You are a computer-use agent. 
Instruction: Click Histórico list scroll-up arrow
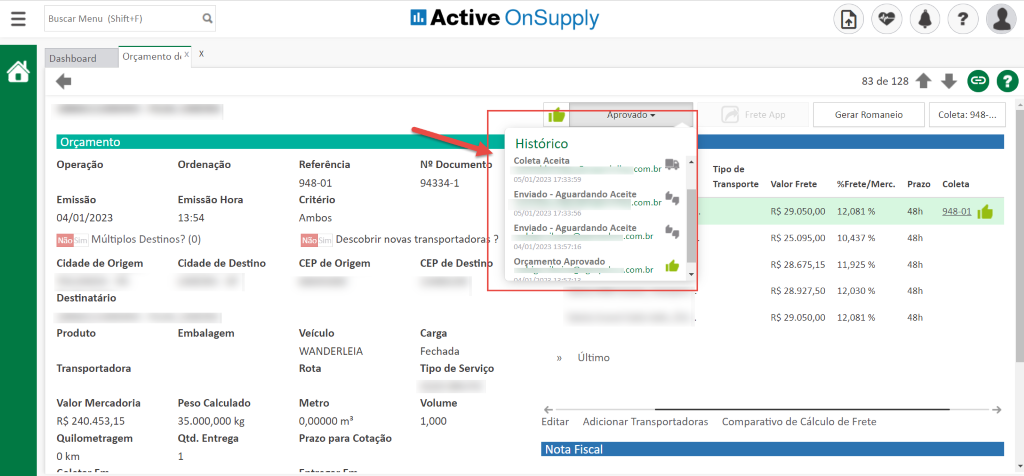pyautogui.click(x=692, y=161)
